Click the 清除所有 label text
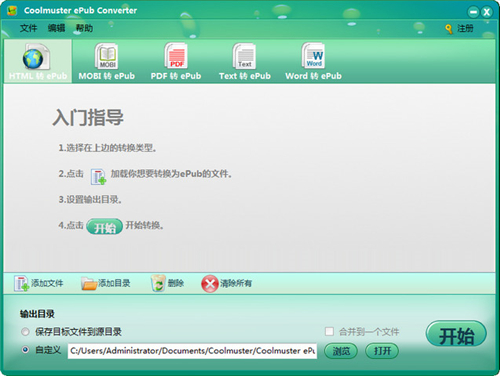 pos(236,283)
